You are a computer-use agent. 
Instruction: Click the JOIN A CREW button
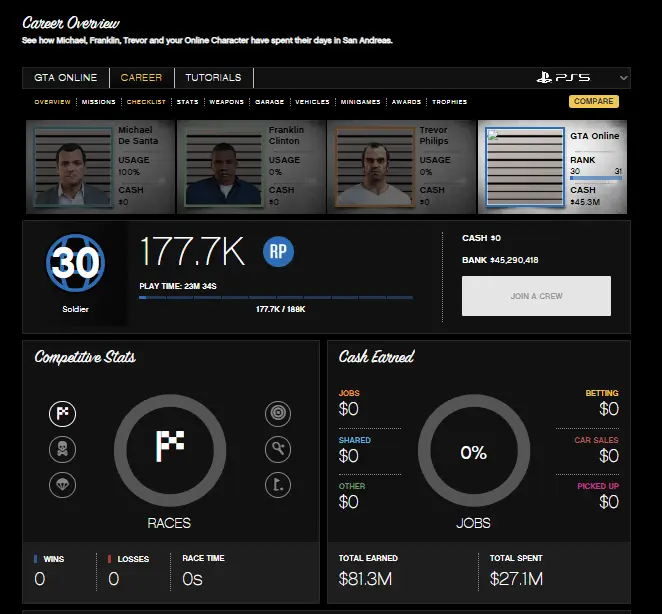point(536,296)
